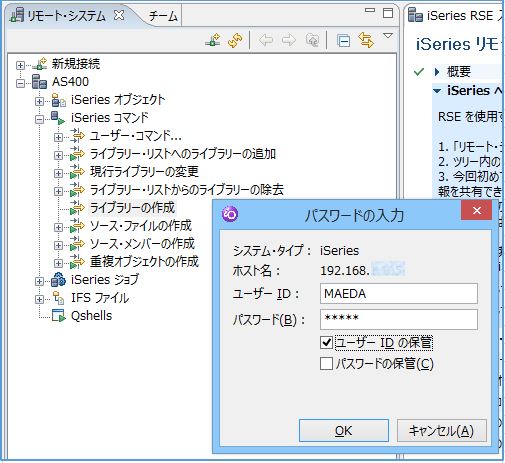This screenshot has height=463, width=505.
Task: Collapse the iSeries section in RSE panel
Action: click(437, 91)
